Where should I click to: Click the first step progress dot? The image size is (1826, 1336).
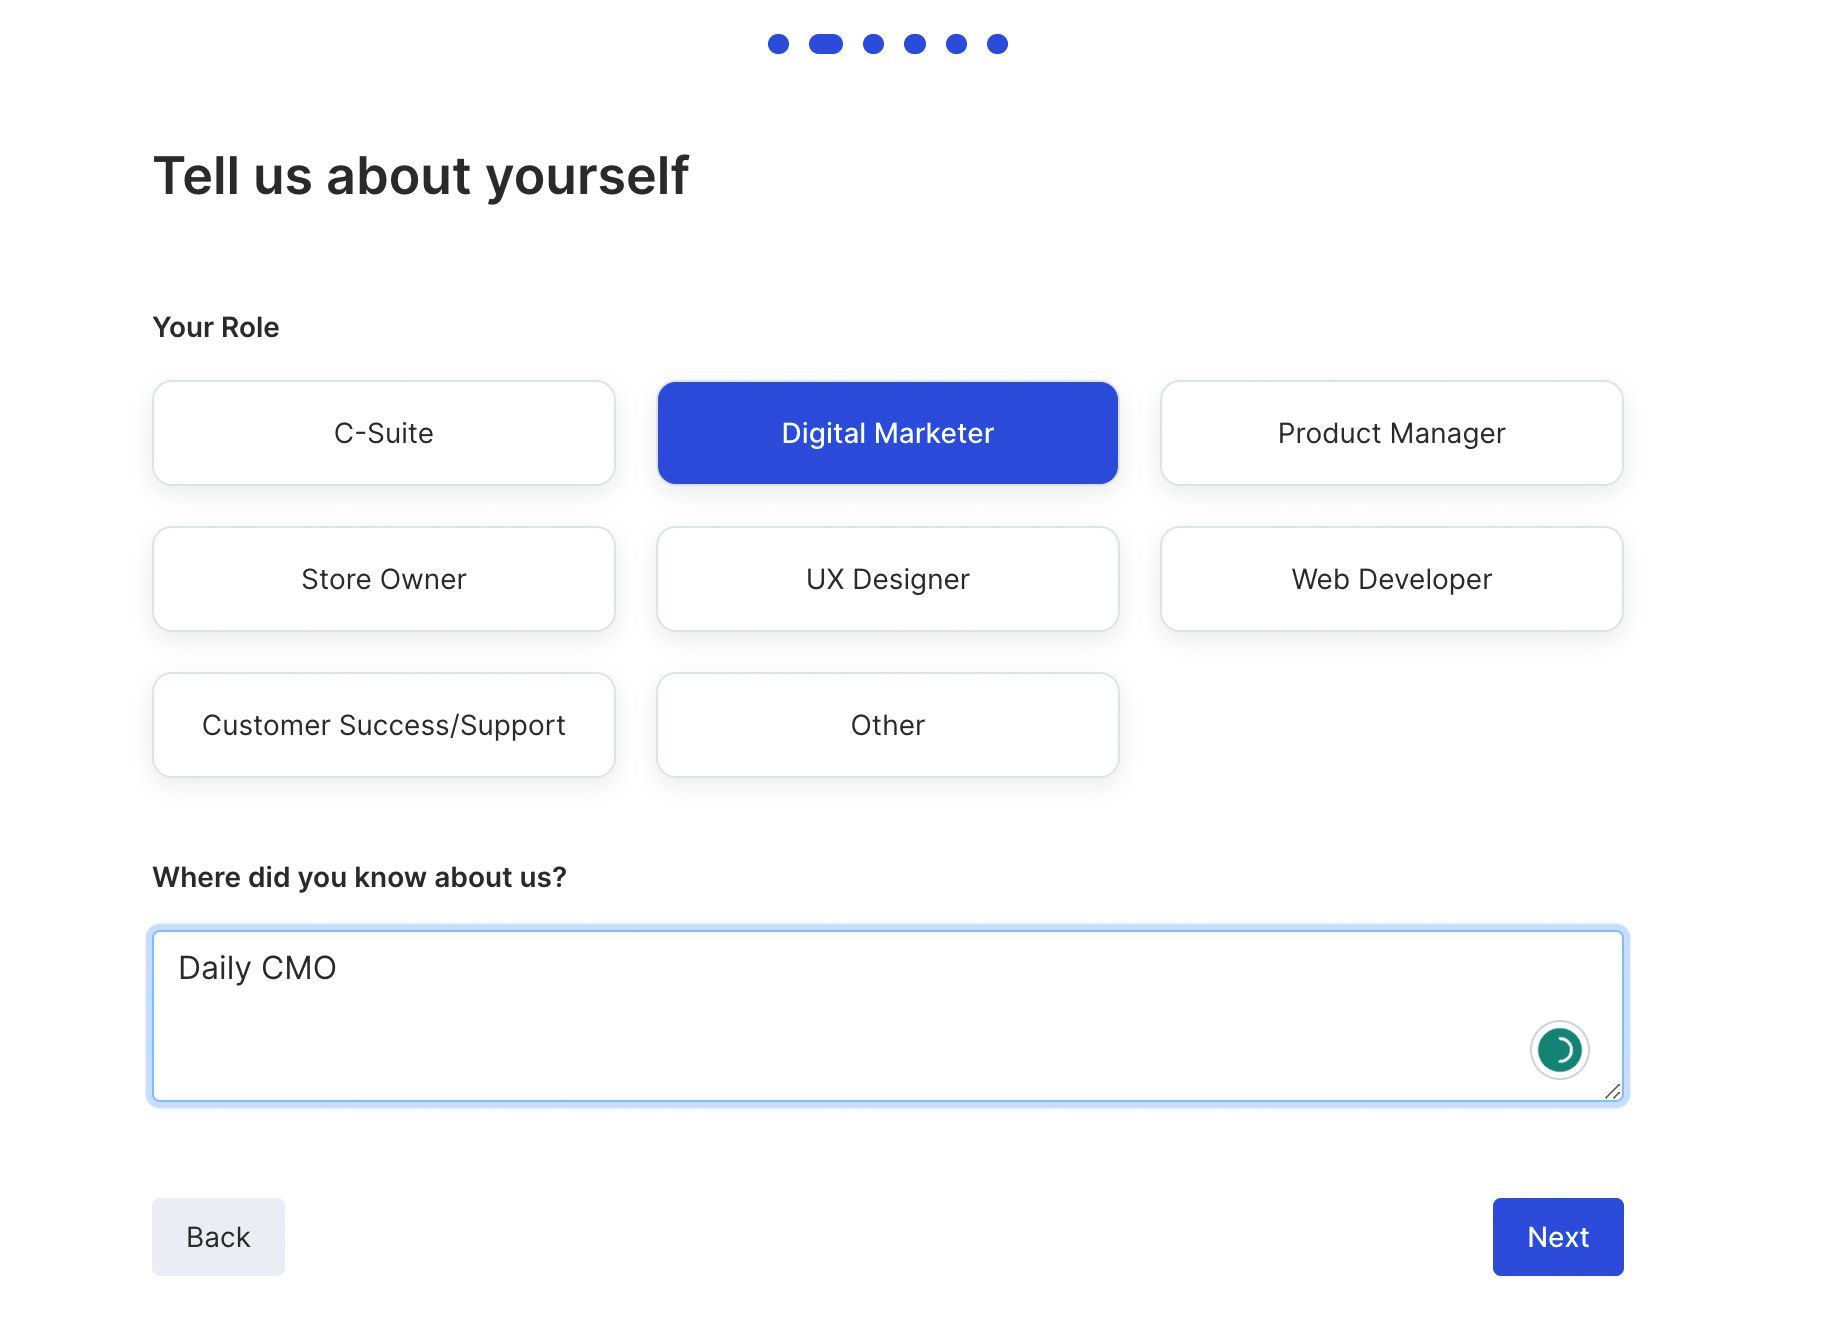point(778,44)
